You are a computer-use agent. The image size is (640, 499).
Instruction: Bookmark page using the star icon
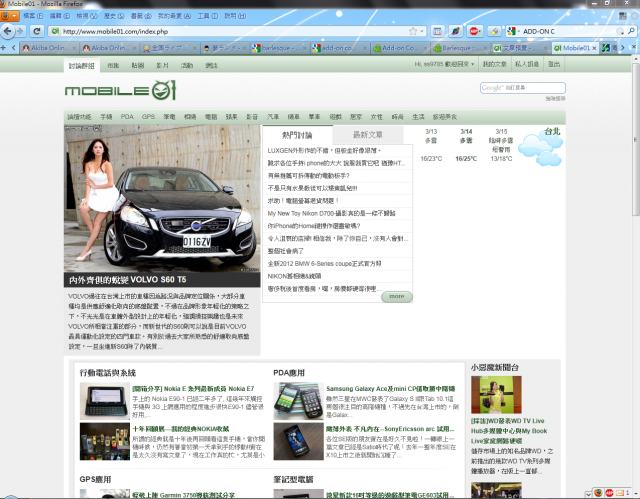[x=413, y=31]
